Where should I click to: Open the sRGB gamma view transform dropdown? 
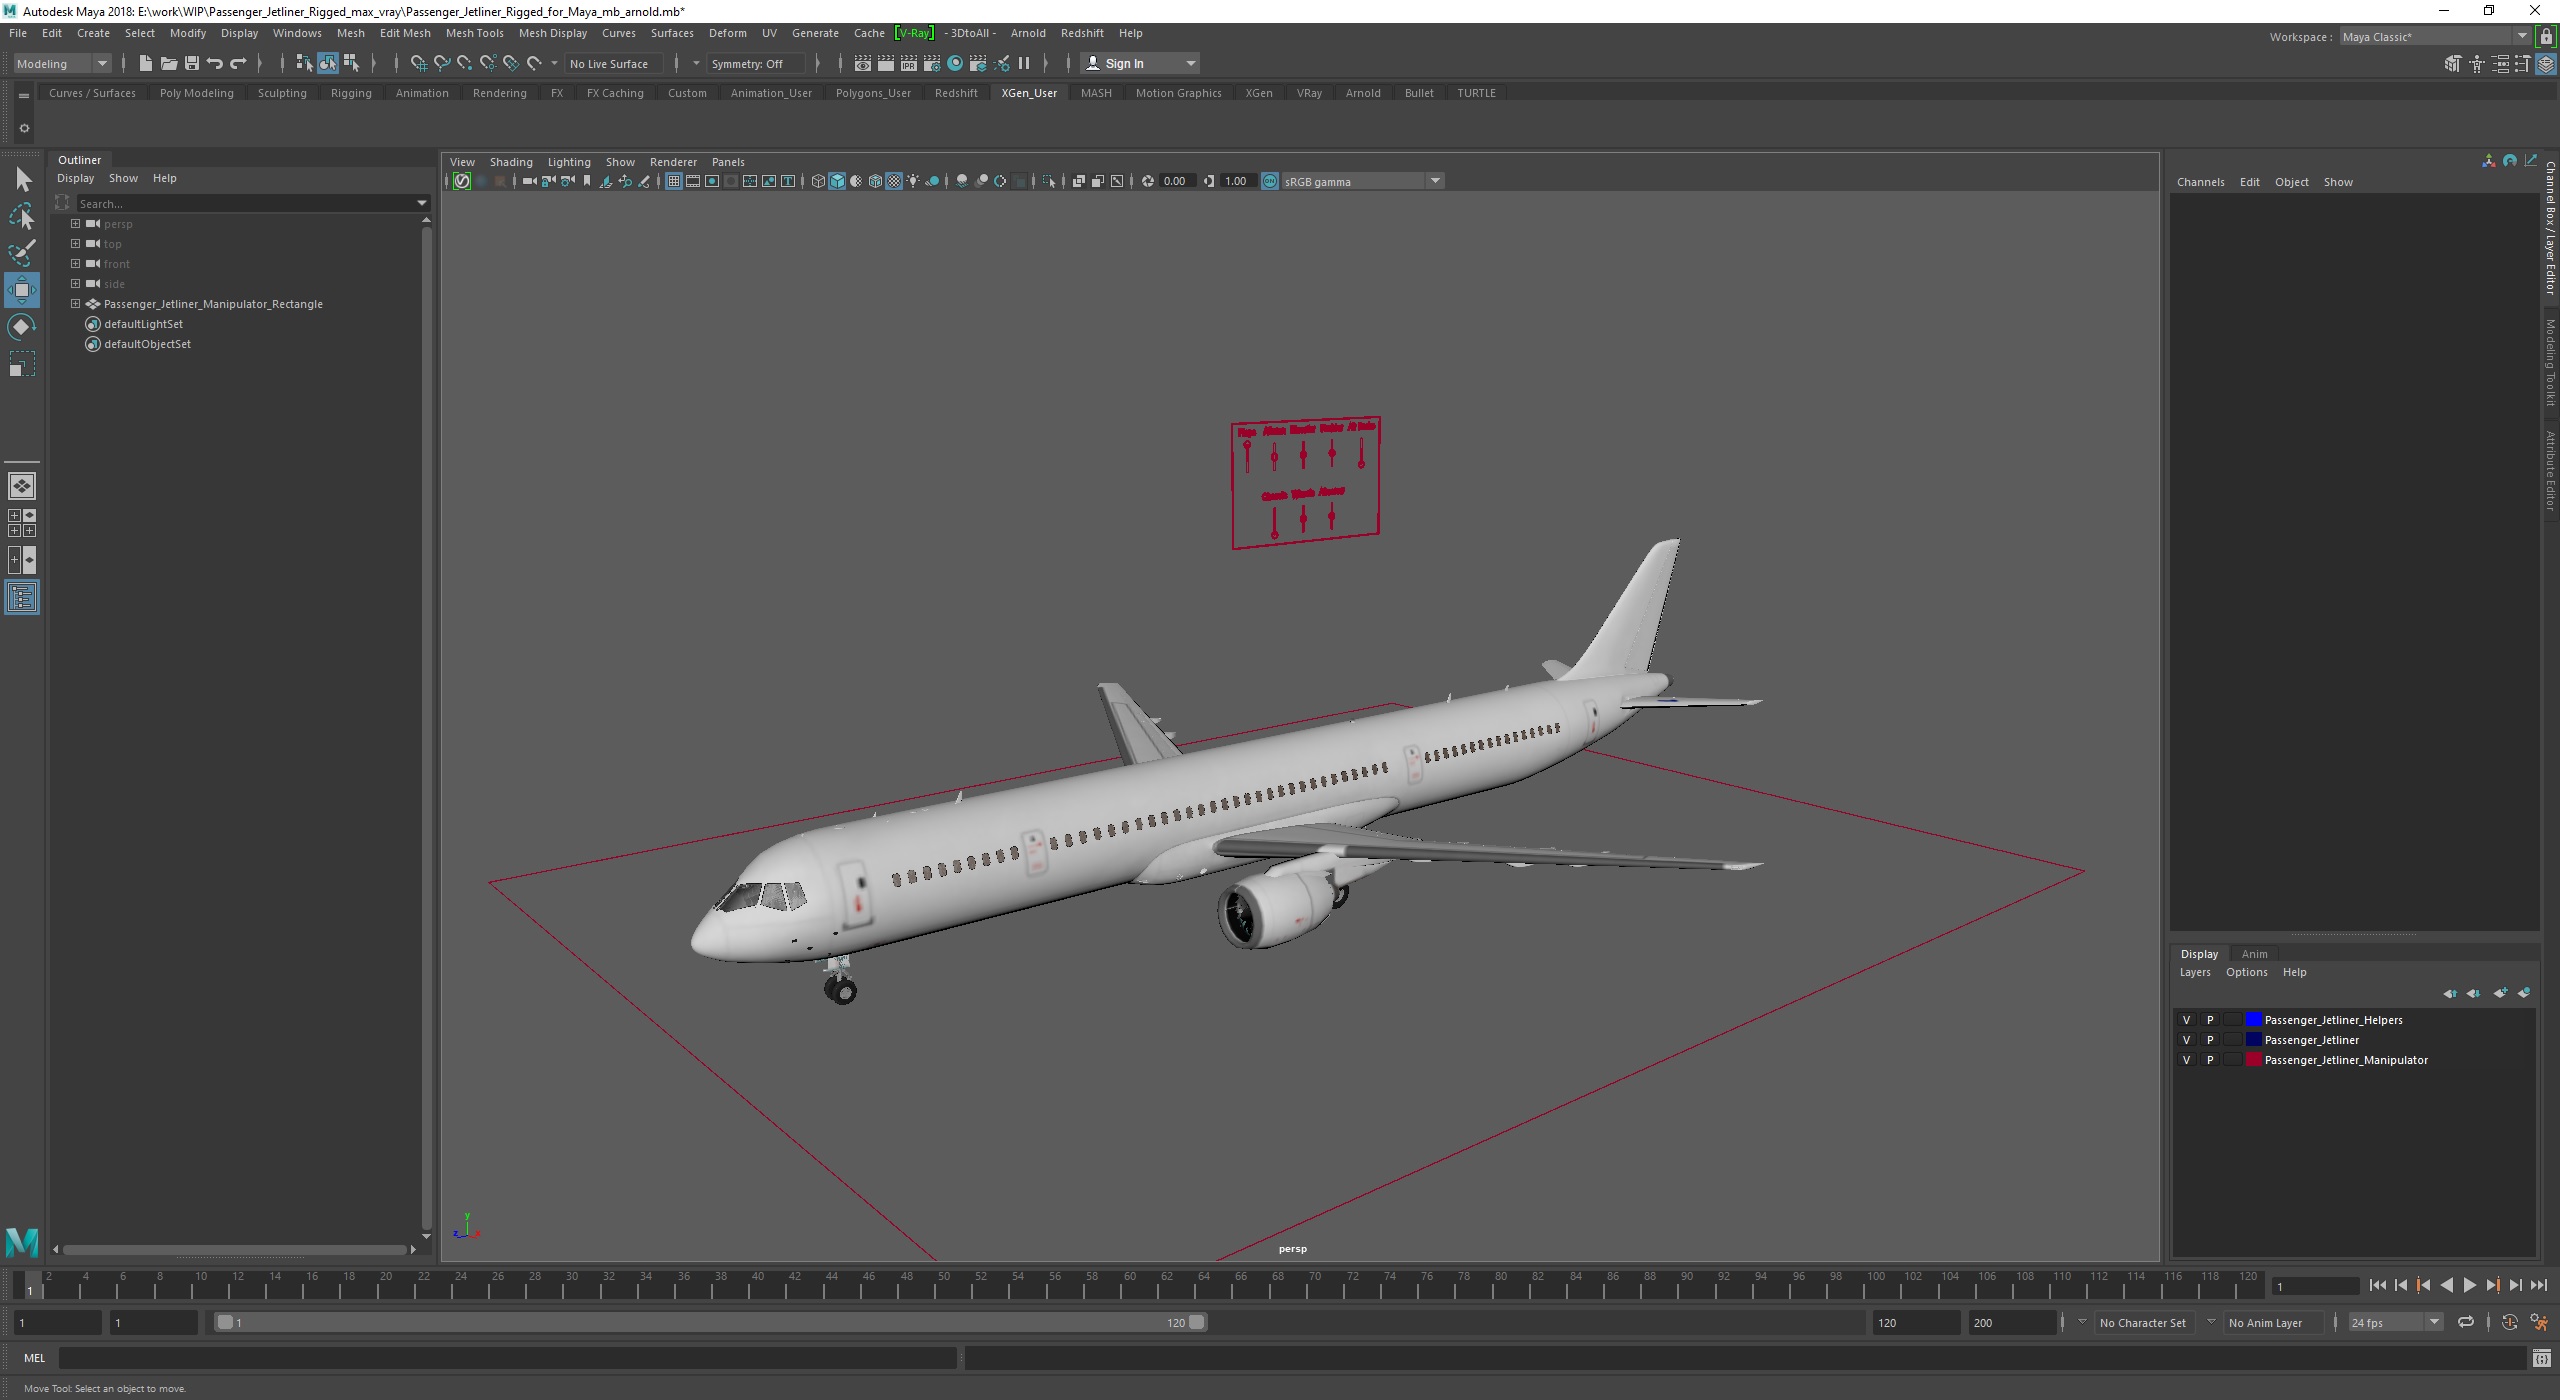(1362, 181)
